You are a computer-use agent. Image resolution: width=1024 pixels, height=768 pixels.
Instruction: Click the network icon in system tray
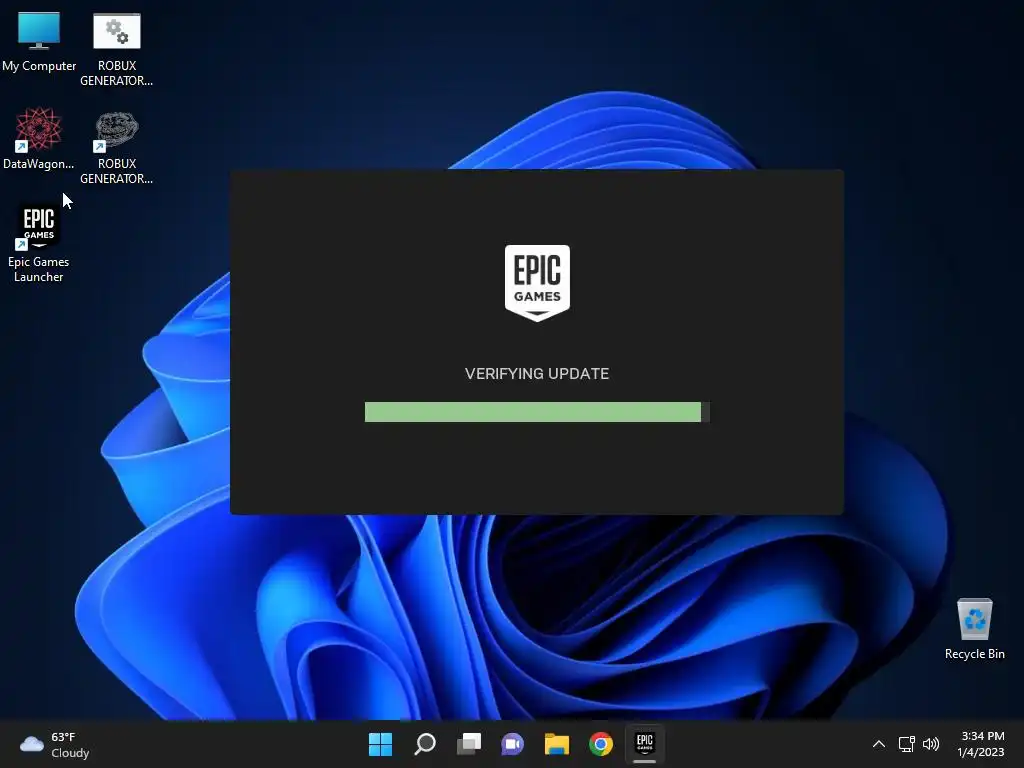[x=906, y=744]
